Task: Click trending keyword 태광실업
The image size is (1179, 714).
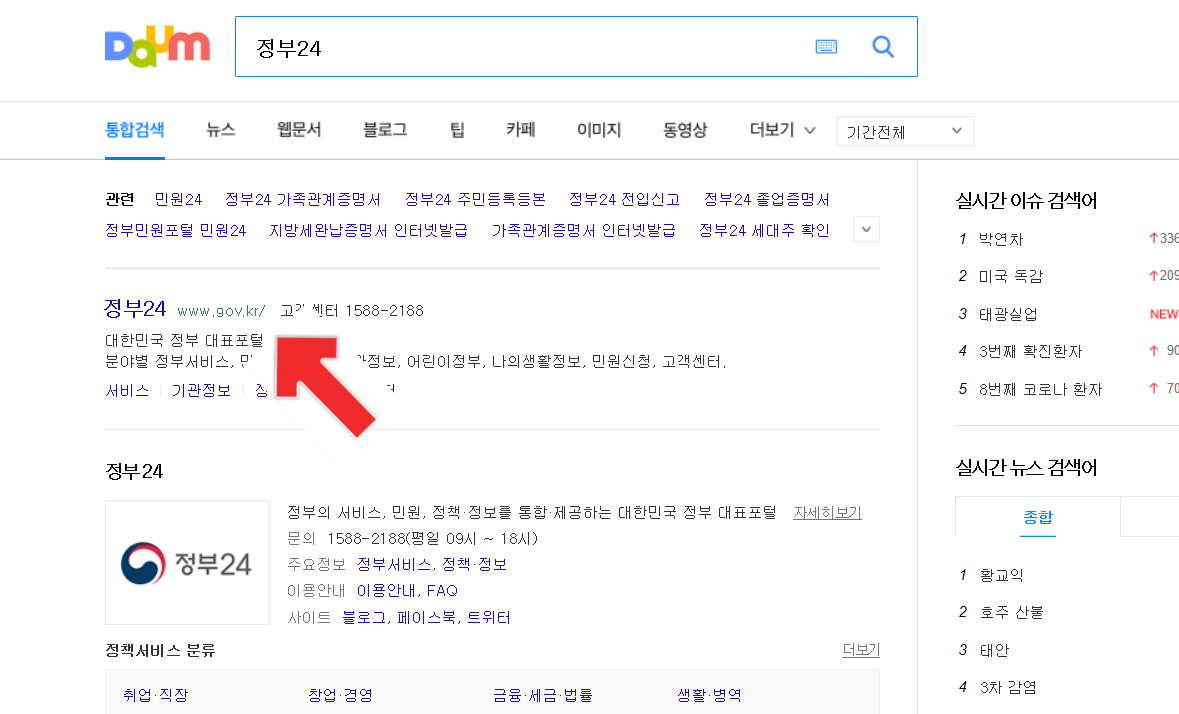Action: [1008, 314]
